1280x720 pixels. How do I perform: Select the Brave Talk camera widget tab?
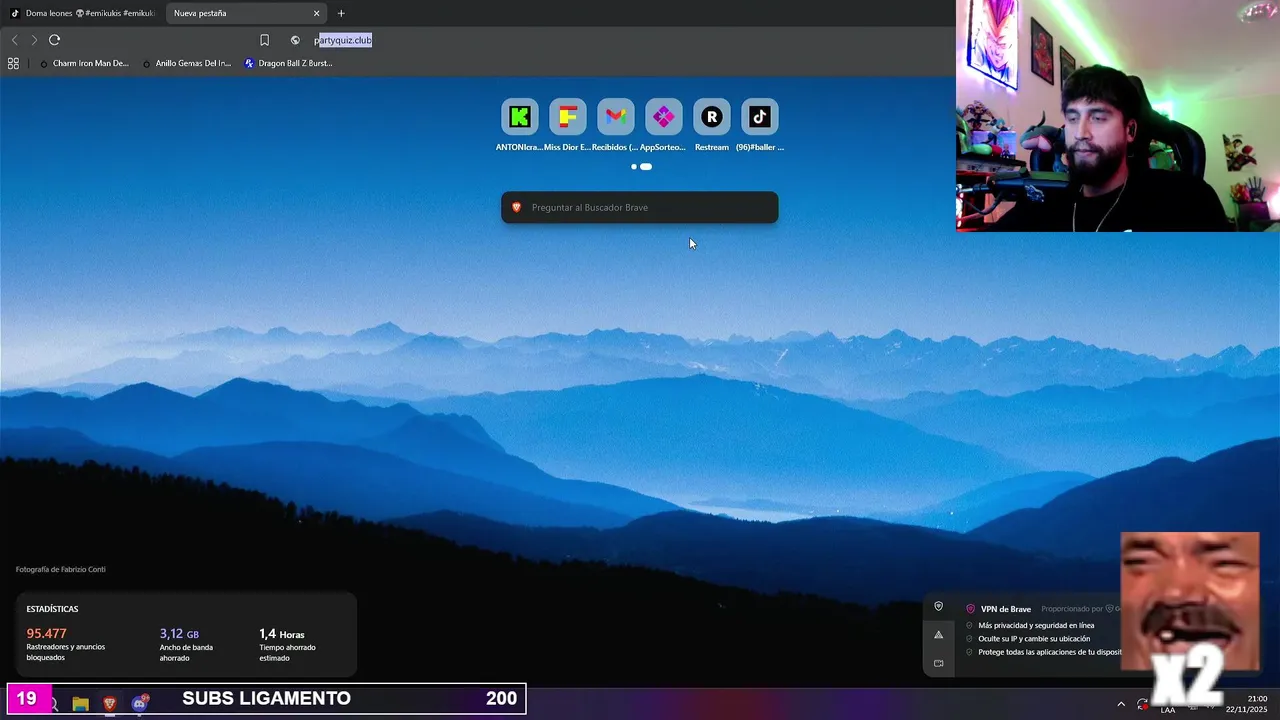pyautogui.click(x=938, y=663)
